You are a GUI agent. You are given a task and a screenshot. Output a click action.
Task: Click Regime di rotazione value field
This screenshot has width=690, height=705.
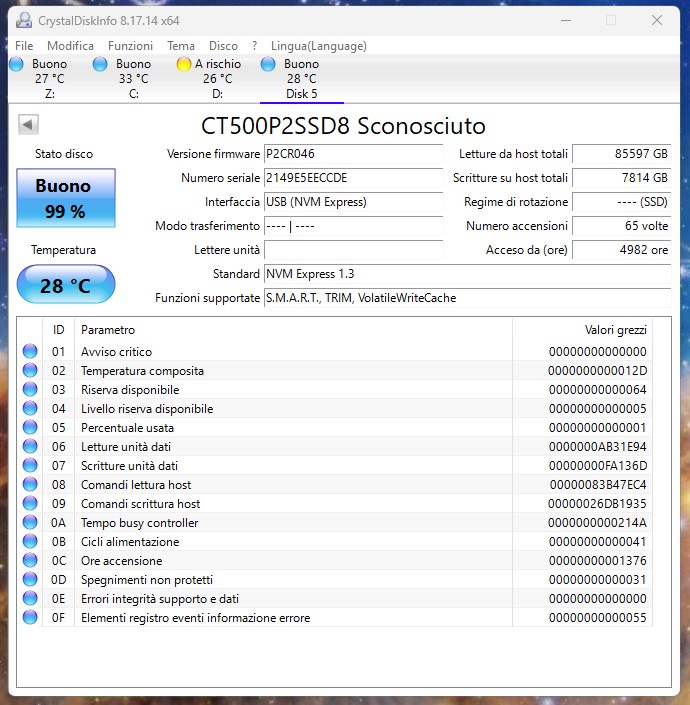pyautogui.click(x=622, y=202)
